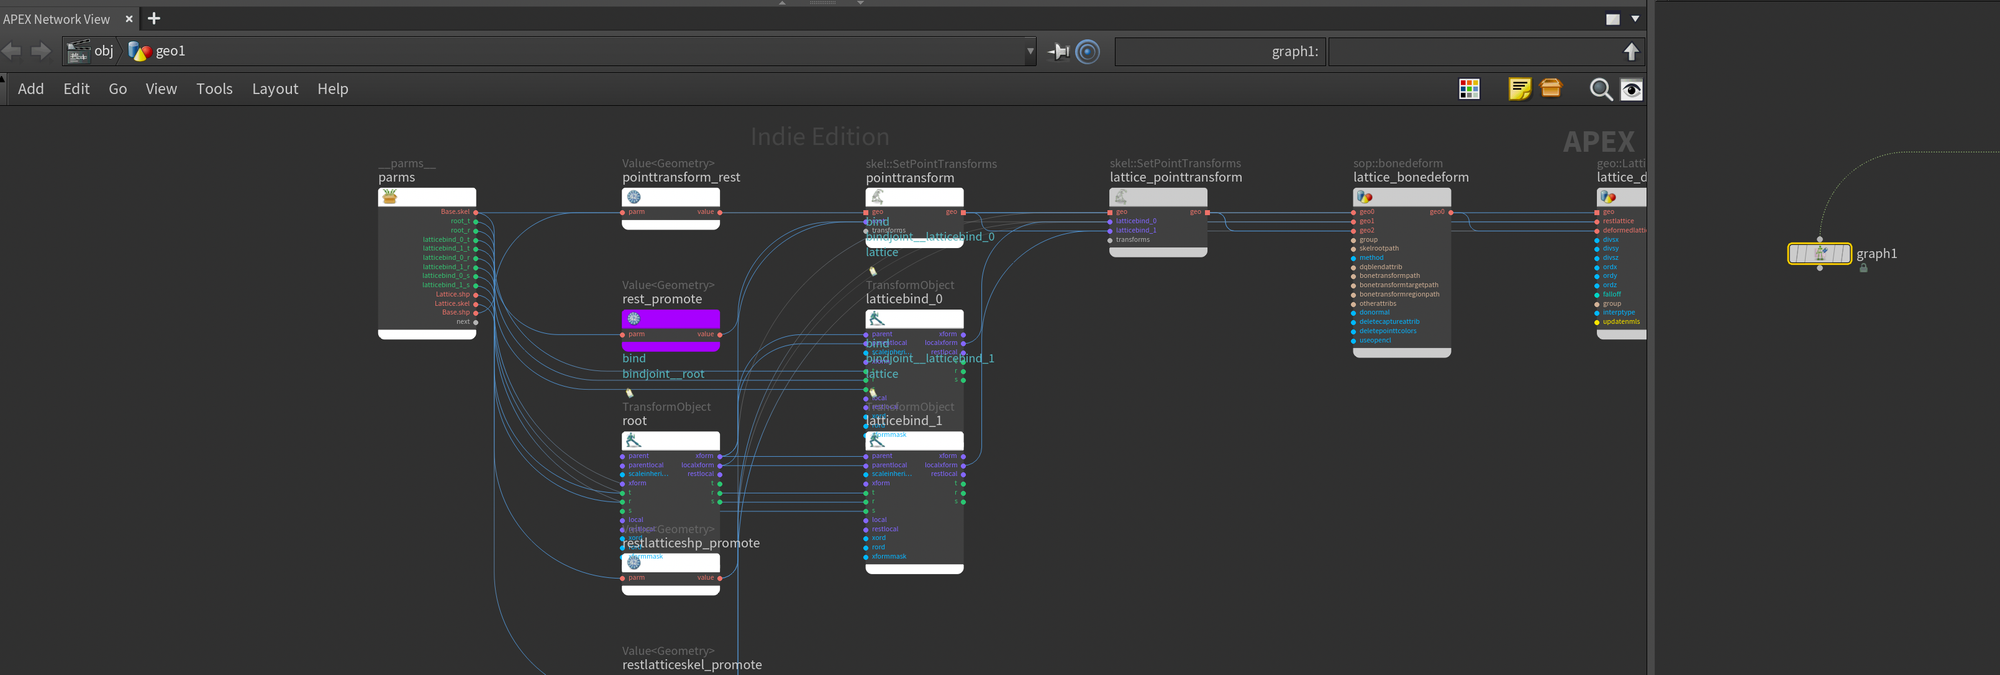Screen dimensions: 2000x675
Task: Click the maximize pane icon
Action: (x=1612, y=19)
